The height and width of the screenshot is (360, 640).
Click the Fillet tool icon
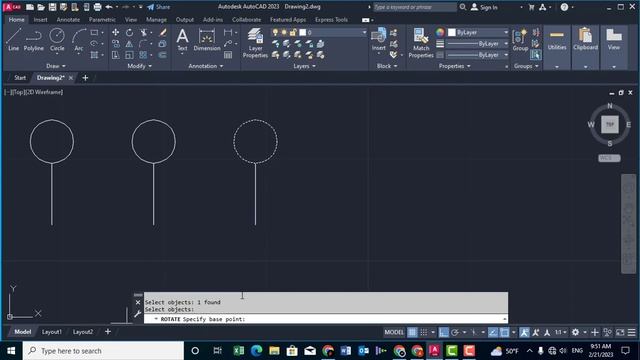tap(143, 44)
